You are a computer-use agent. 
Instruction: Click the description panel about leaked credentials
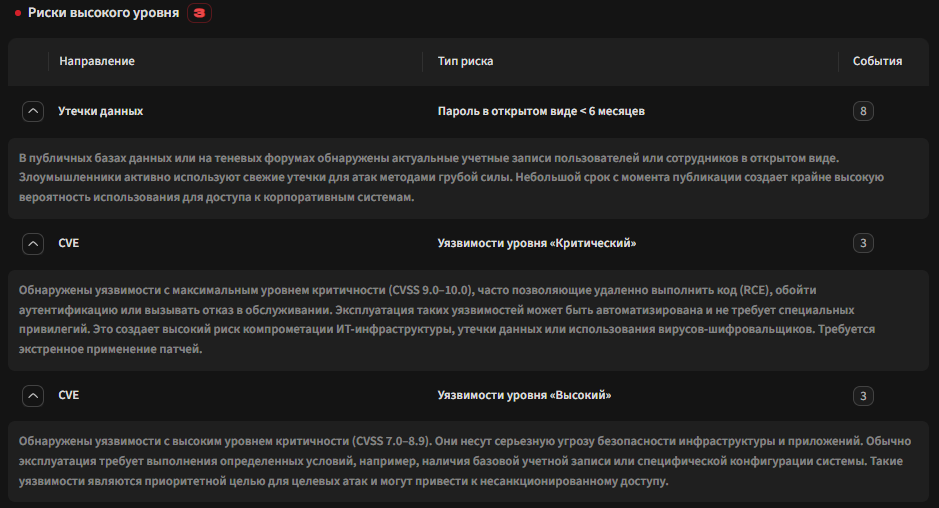(x=468, y=178)
